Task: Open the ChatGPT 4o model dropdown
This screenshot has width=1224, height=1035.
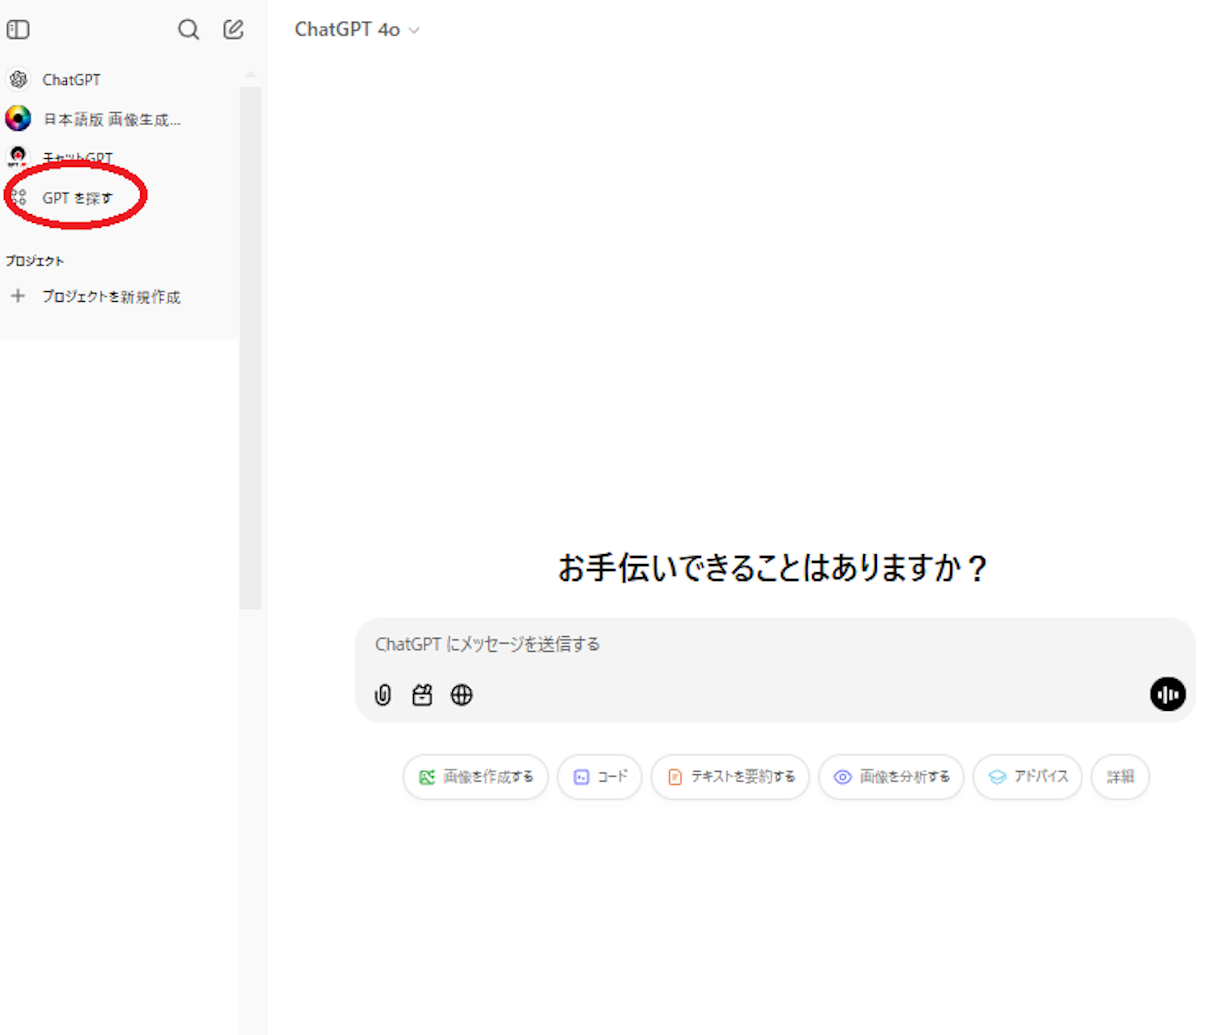Action: 357,30
